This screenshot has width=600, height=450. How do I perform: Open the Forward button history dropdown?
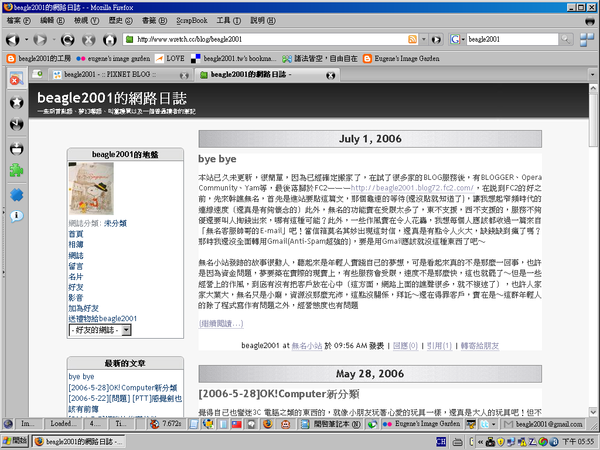[54, 39]
